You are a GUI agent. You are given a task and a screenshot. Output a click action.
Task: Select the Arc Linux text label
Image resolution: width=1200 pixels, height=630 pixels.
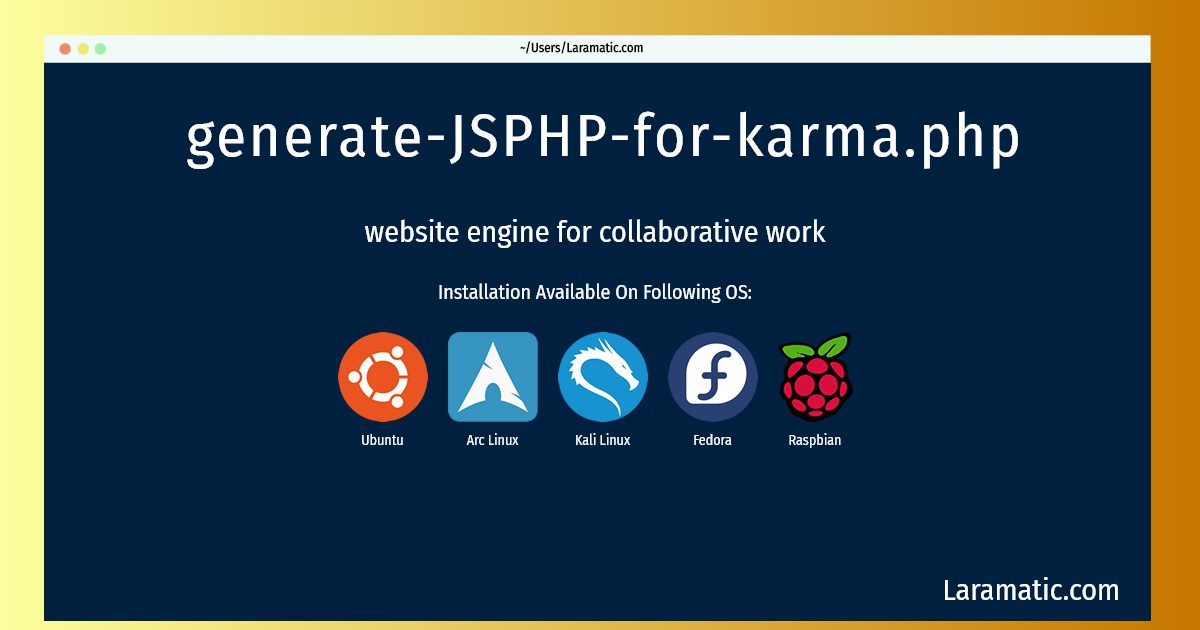pos(493,440)
